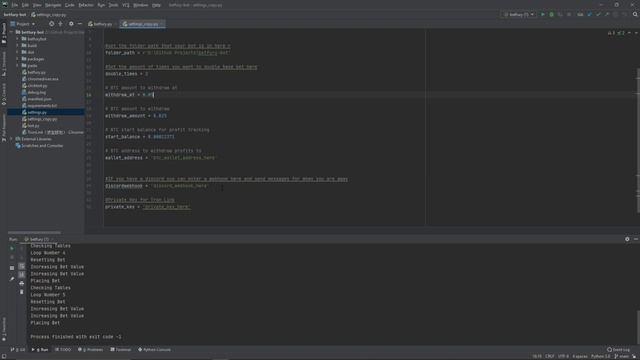Click the locate/select opened file target icon
The width and height of the screenshot is (640, 360).
(51, 24)
